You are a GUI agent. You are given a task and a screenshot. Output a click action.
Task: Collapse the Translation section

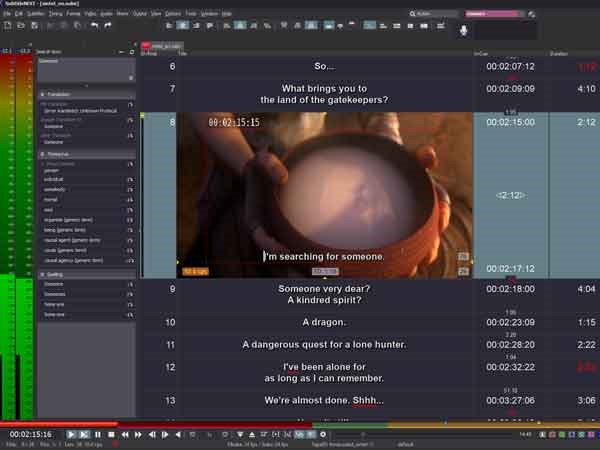point(42,94)
